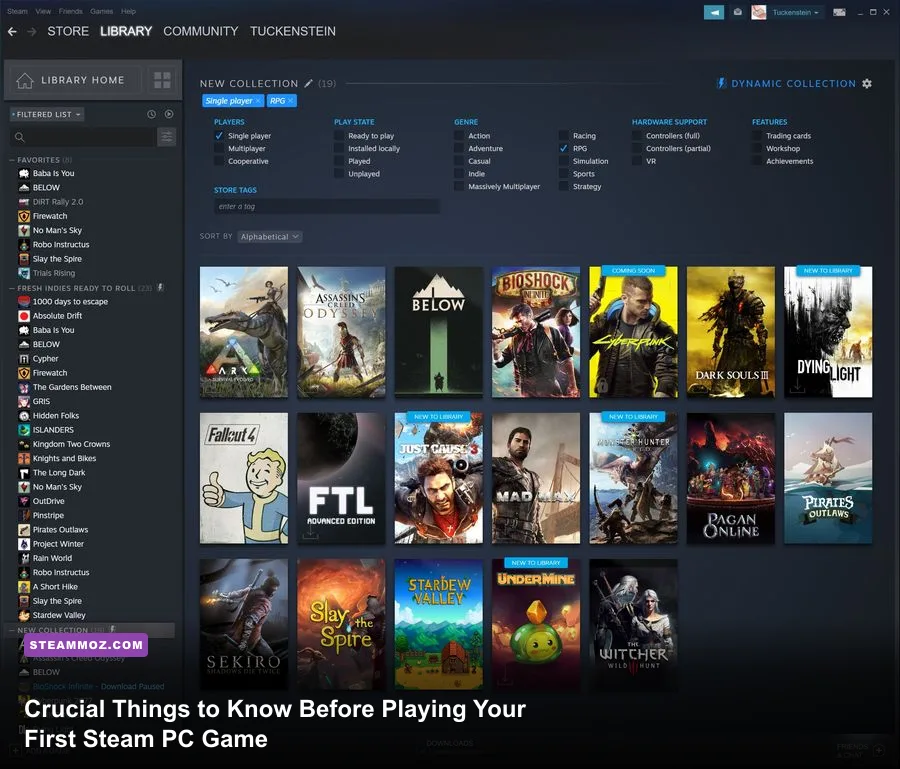Click the search magnifier icon
The height and width of the screenshot is (769, 900).
point(20,137)
